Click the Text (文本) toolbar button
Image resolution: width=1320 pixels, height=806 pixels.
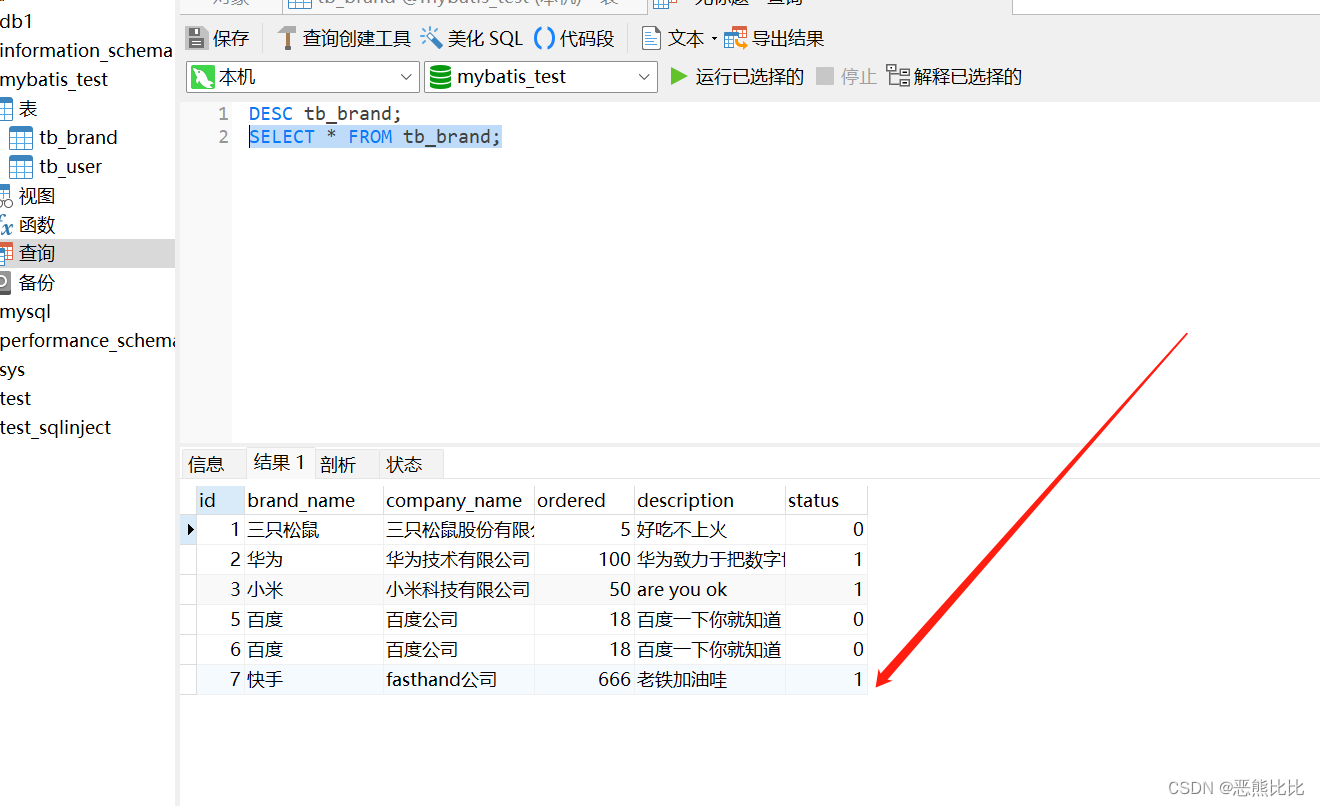point(673,38)
